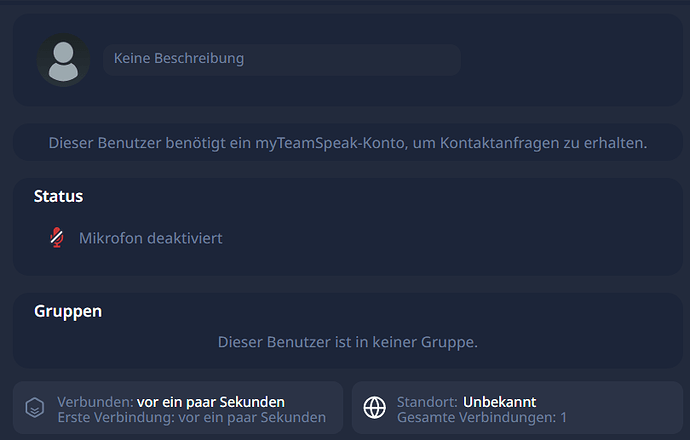Click the "Standort: Unbekannt" line
The height and width of the screenshot is (440, 690).
click(x=466, y=402)
